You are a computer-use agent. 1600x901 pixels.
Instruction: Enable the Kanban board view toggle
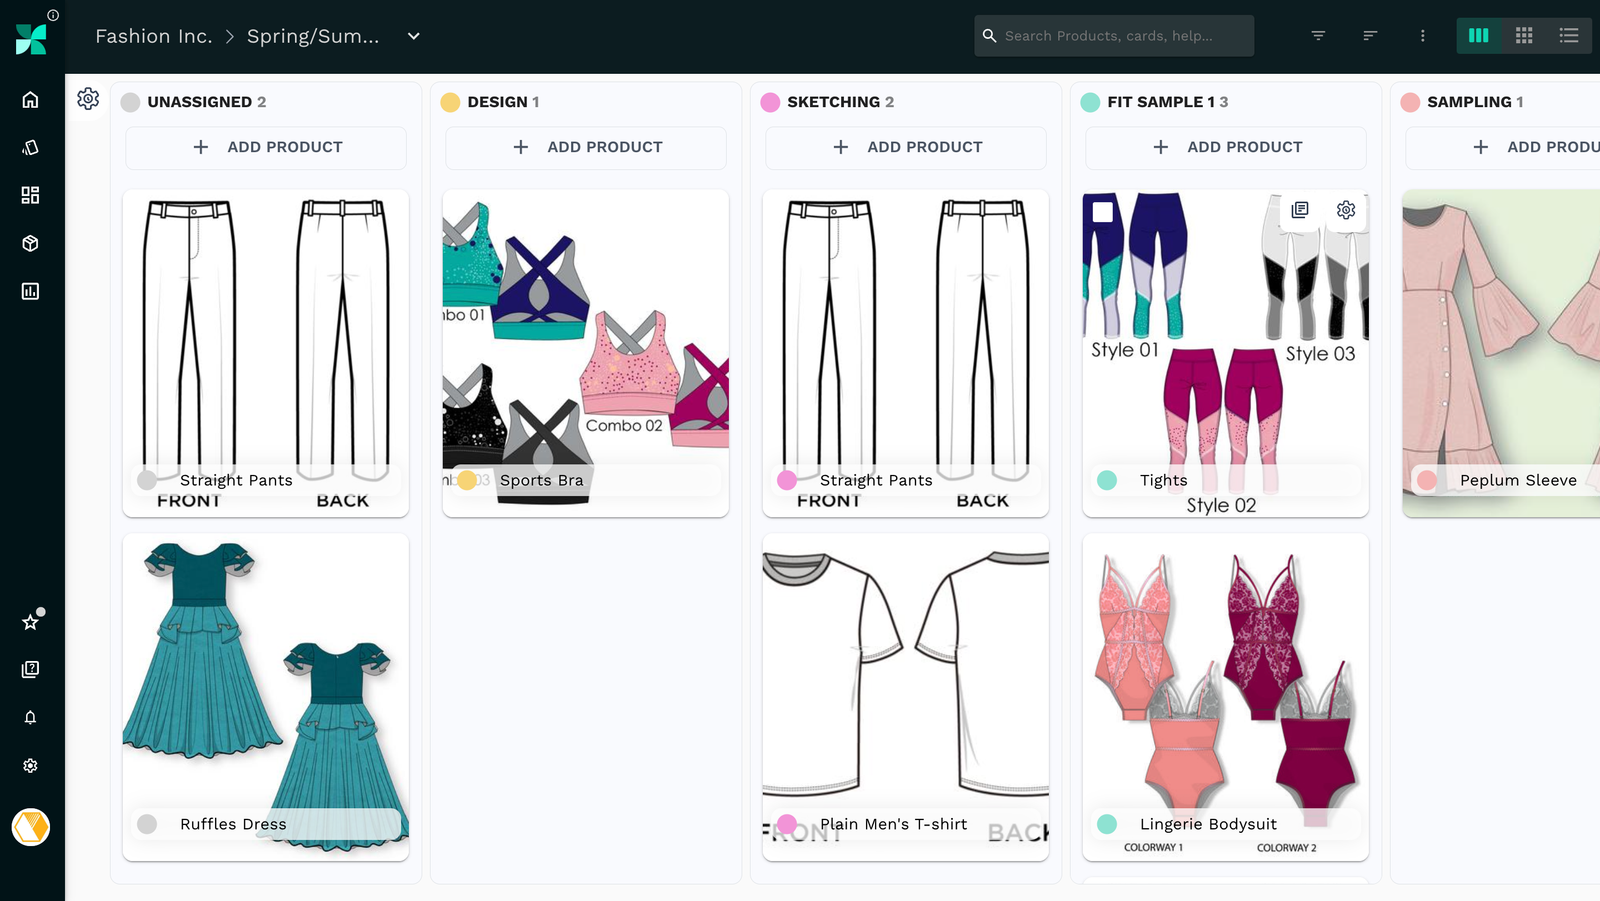(x=1479, y=35)
